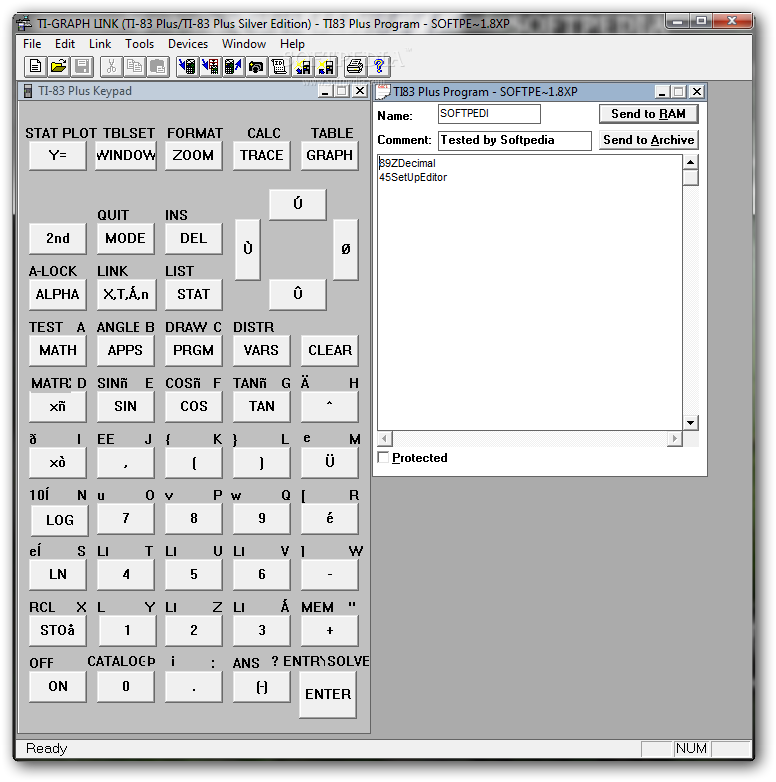Image resolution: width=776 pixels, height=782 pixels.
Task: Click the Send to Archive button
Action: [648, 140]
